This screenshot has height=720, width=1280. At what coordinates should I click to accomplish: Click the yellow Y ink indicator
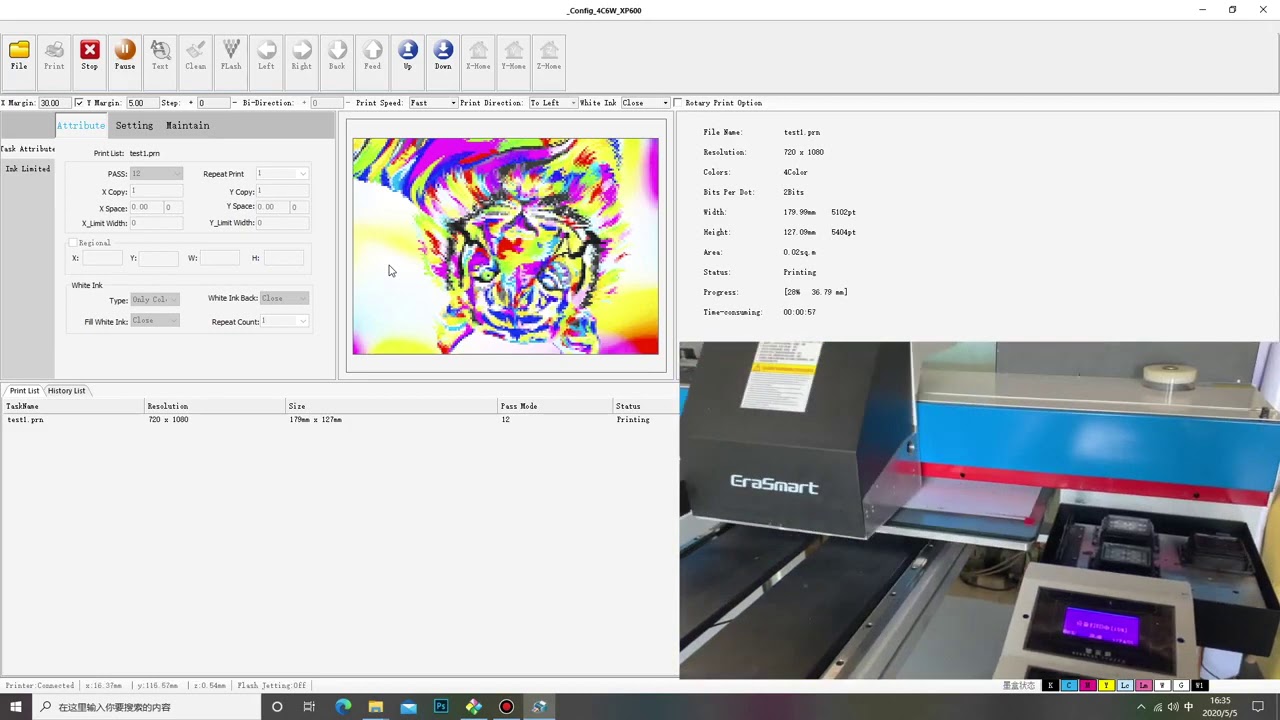[x=1106, y=685]
